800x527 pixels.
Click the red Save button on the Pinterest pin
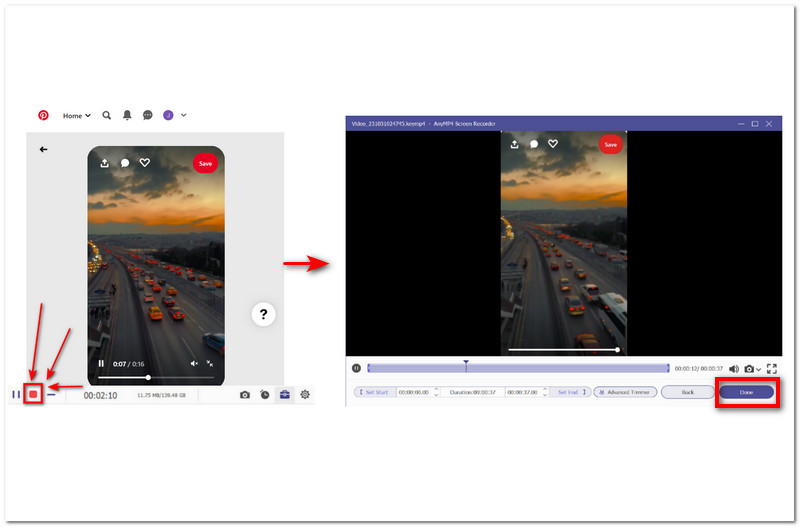click(x=205, y=163)
